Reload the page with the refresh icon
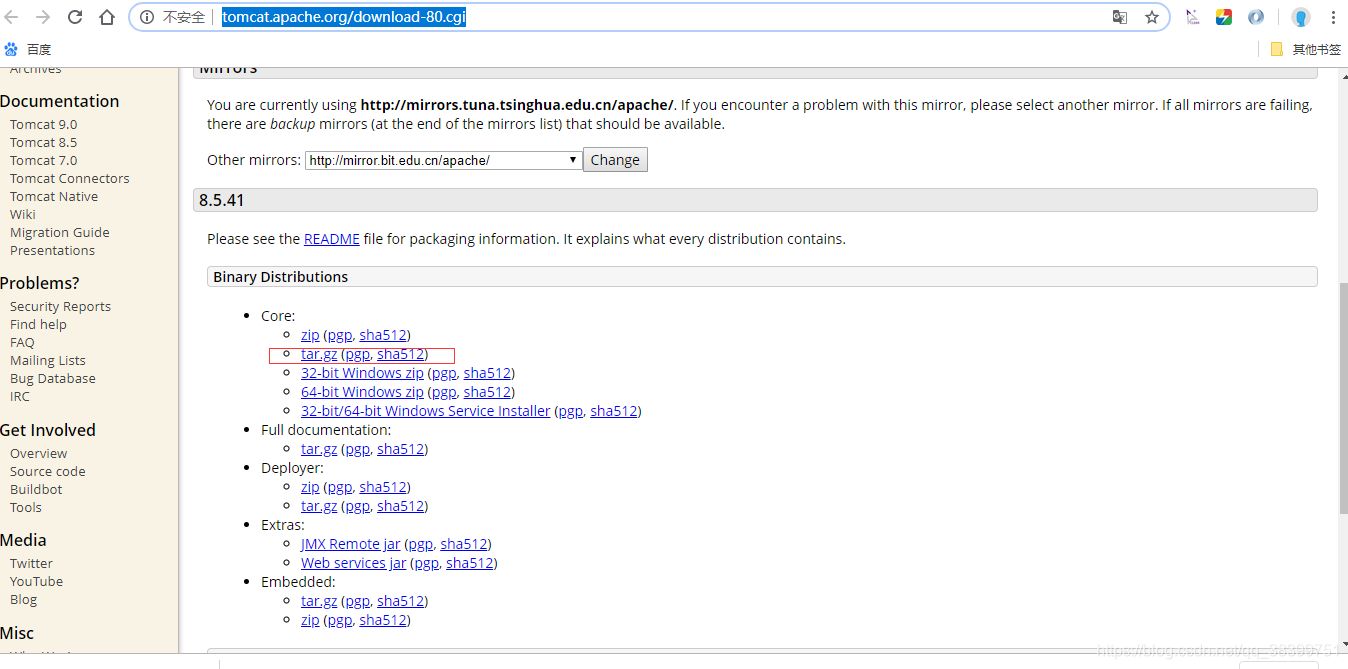This screenshot has height=669, width=1348. coord(75,17)
